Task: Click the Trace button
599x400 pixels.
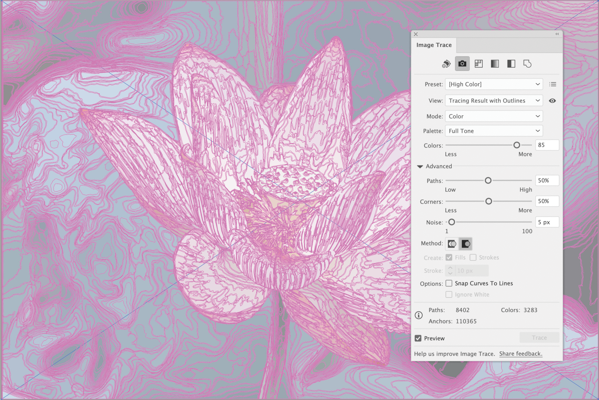Action: 539,338
